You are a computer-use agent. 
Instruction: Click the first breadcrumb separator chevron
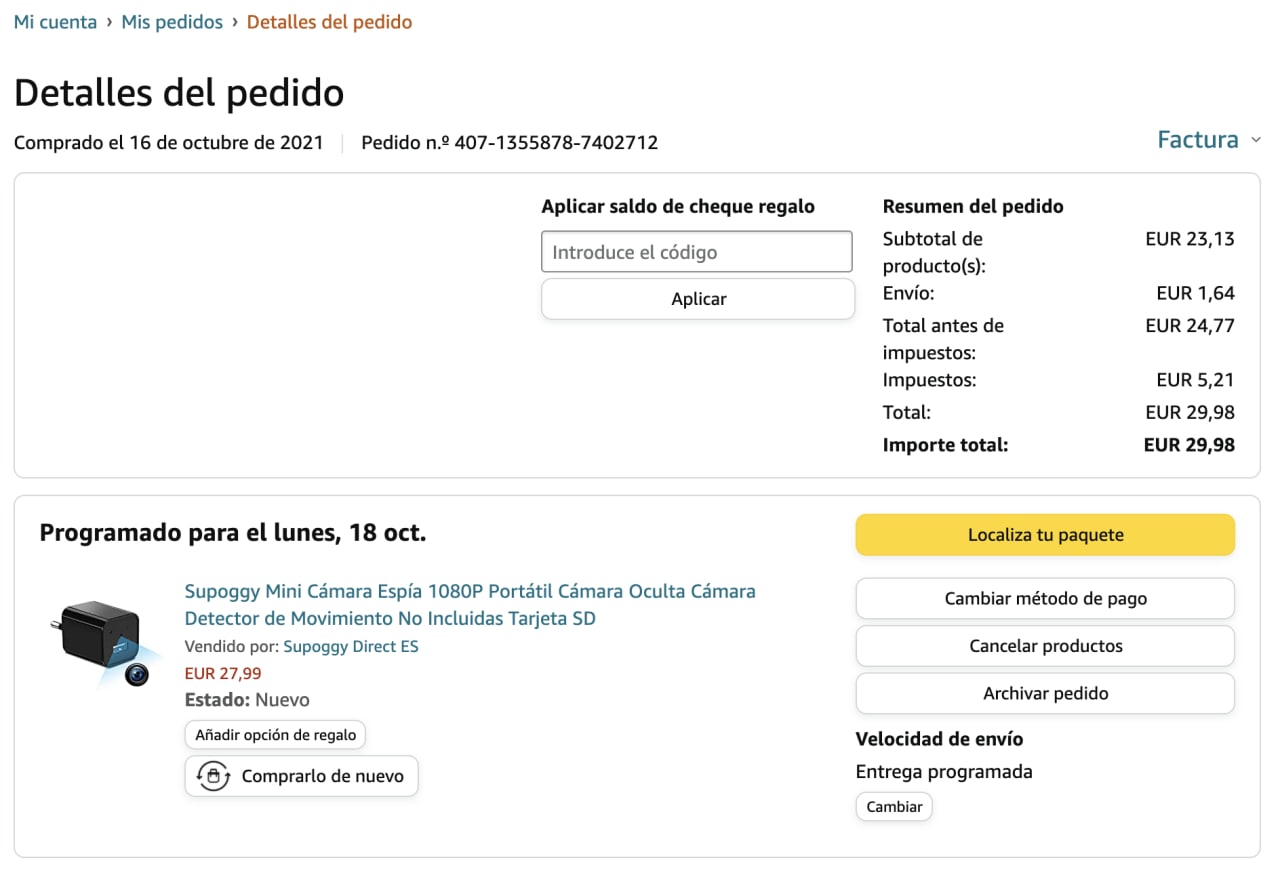pyautogui.click(x=109, y=22)
